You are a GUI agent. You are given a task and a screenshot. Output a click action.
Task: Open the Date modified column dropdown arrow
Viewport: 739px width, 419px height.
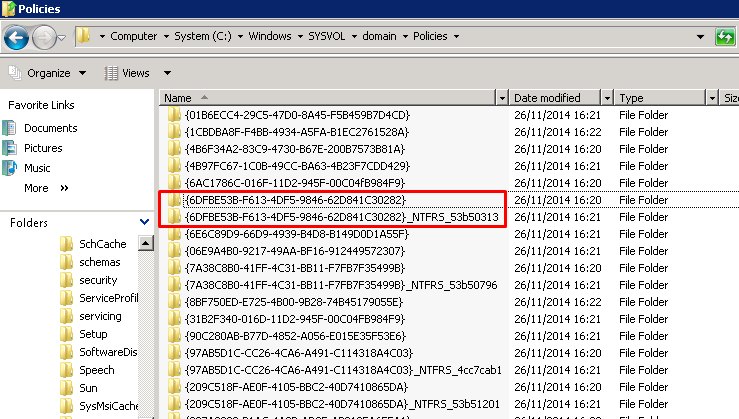pos(603,98)
